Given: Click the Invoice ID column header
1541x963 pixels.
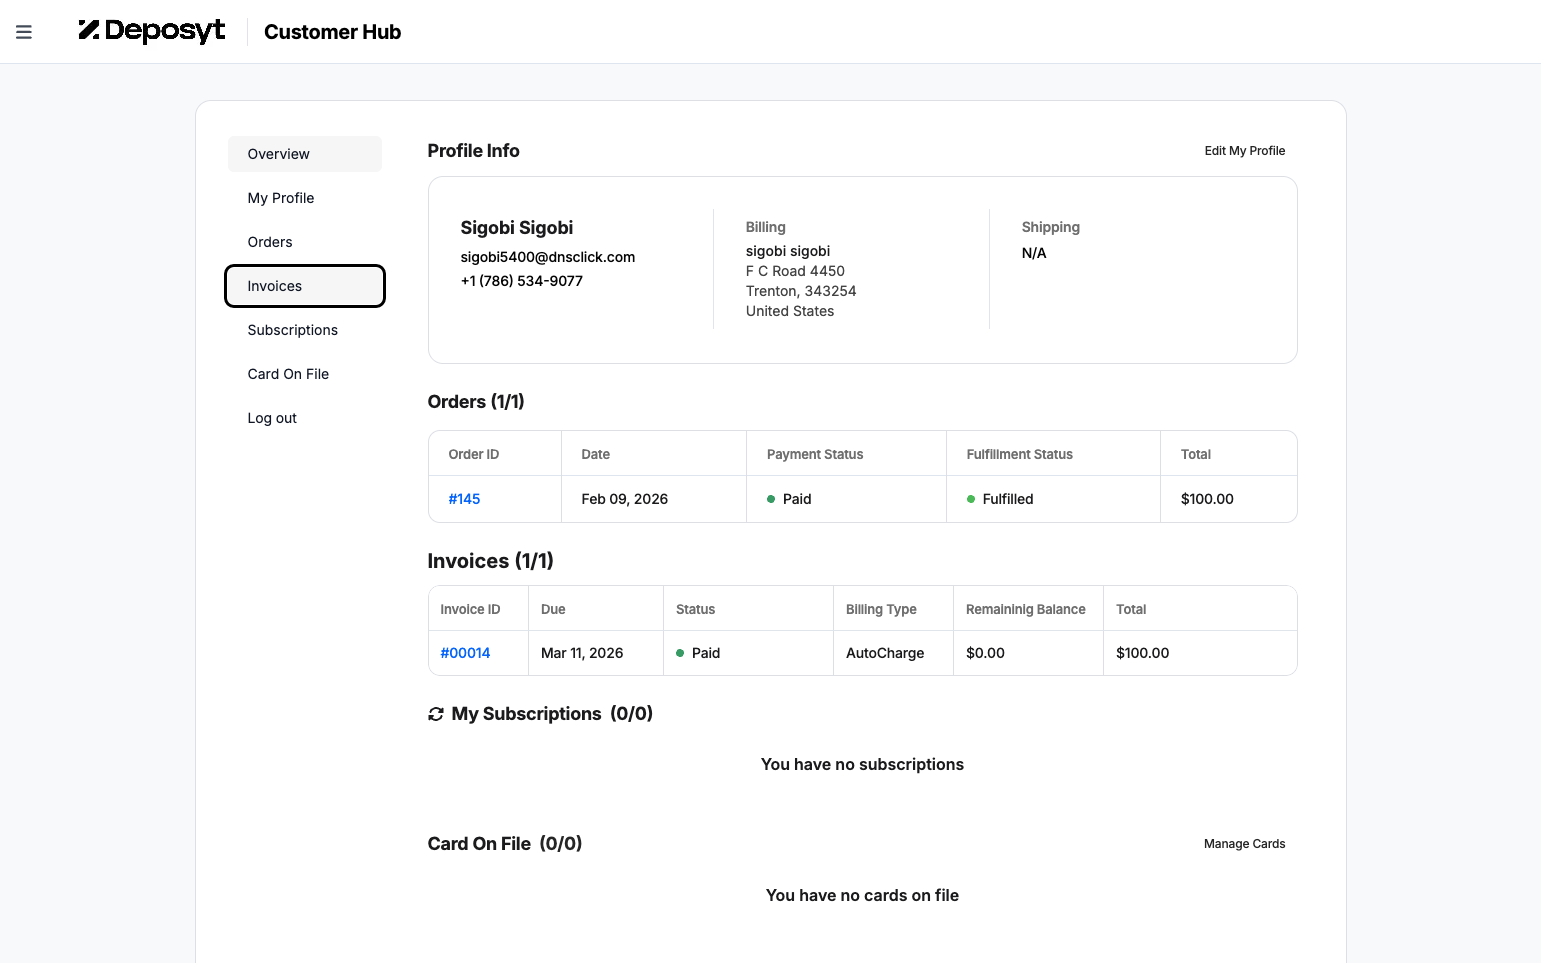Looking at the screenshot, I should click(x=470, y=609).
